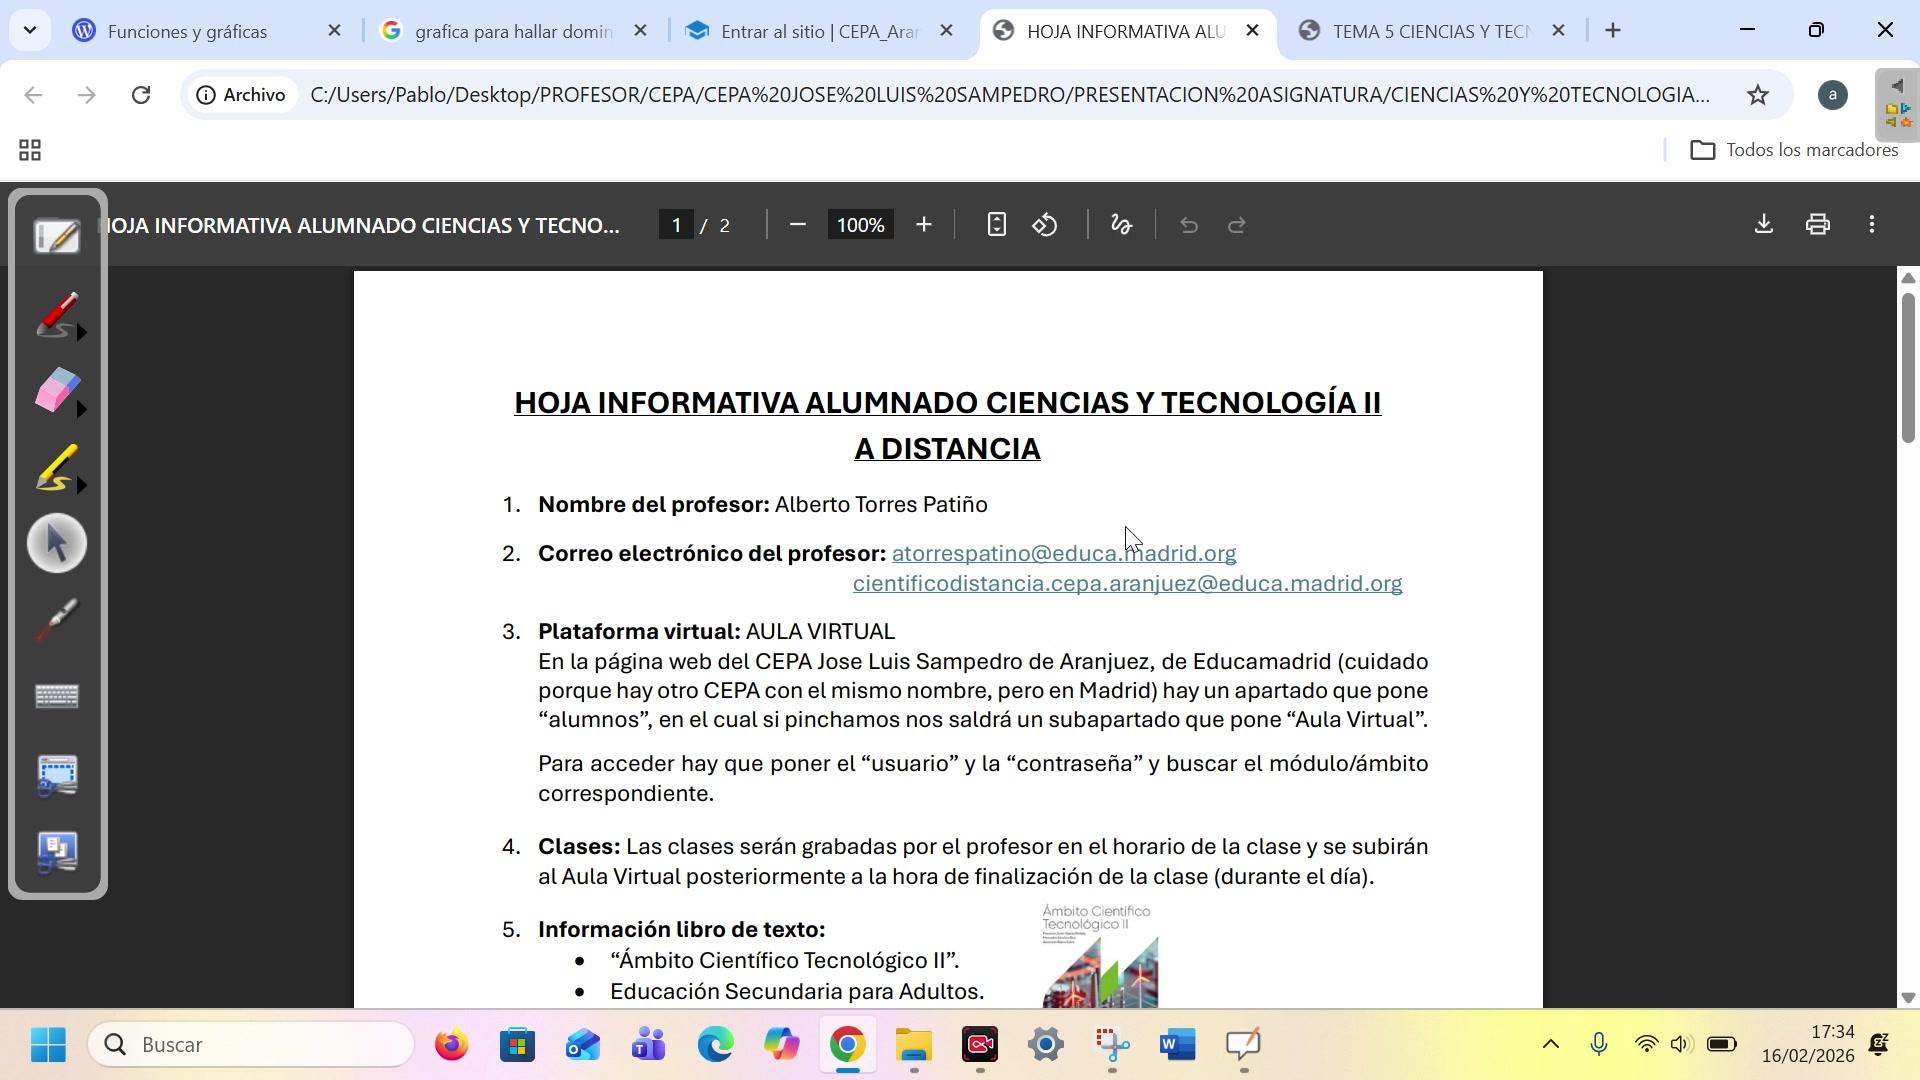
Task: Download the PDF document
Action: click(1764, 225)
